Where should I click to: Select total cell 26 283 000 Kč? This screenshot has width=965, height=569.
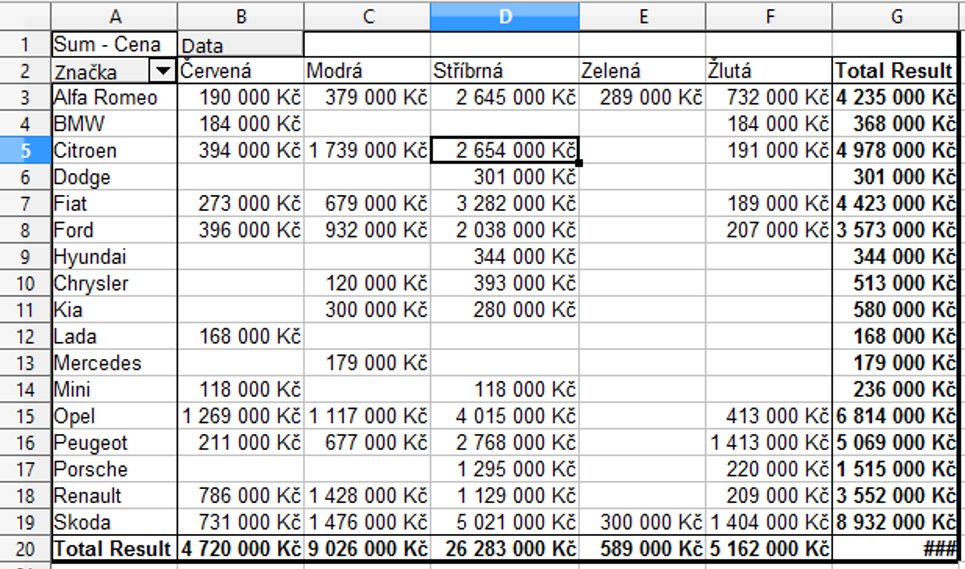[x=505, y=549]
